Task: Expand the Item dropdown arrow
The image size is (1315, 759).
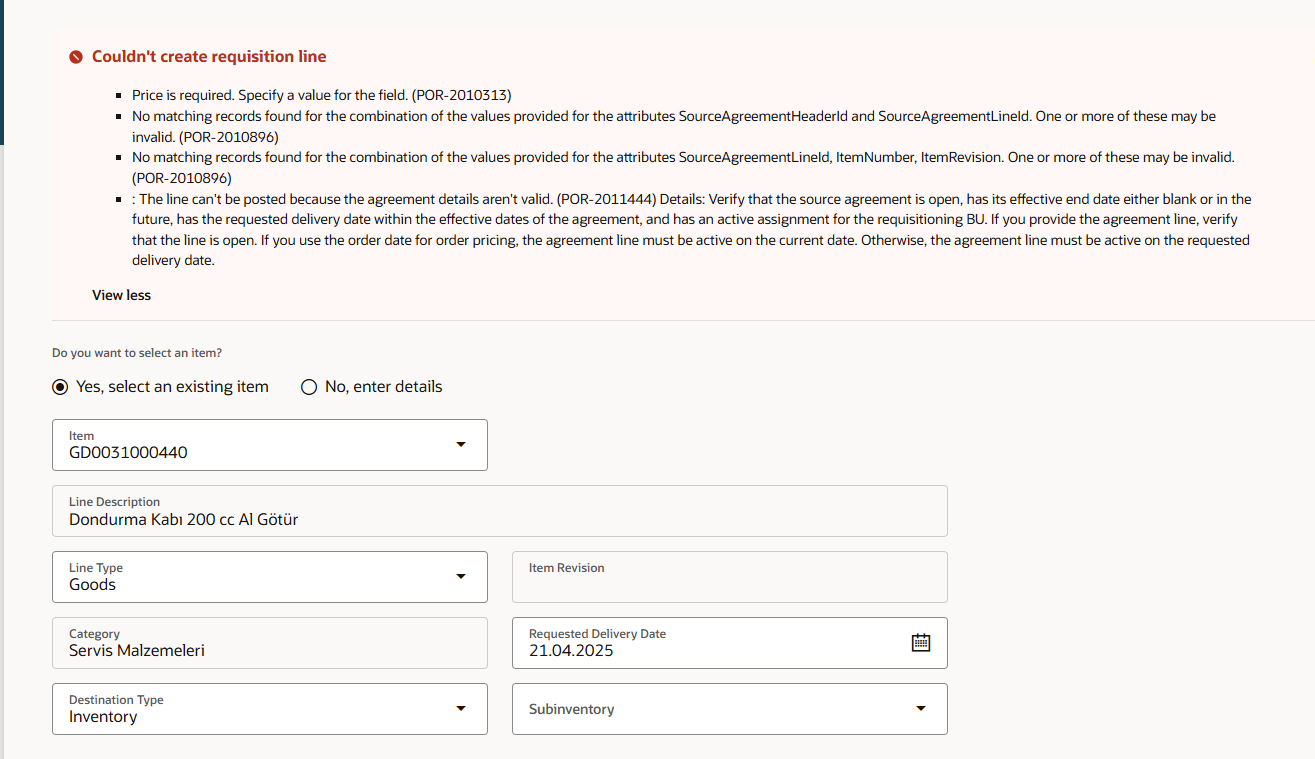Action: coord(460,444)
